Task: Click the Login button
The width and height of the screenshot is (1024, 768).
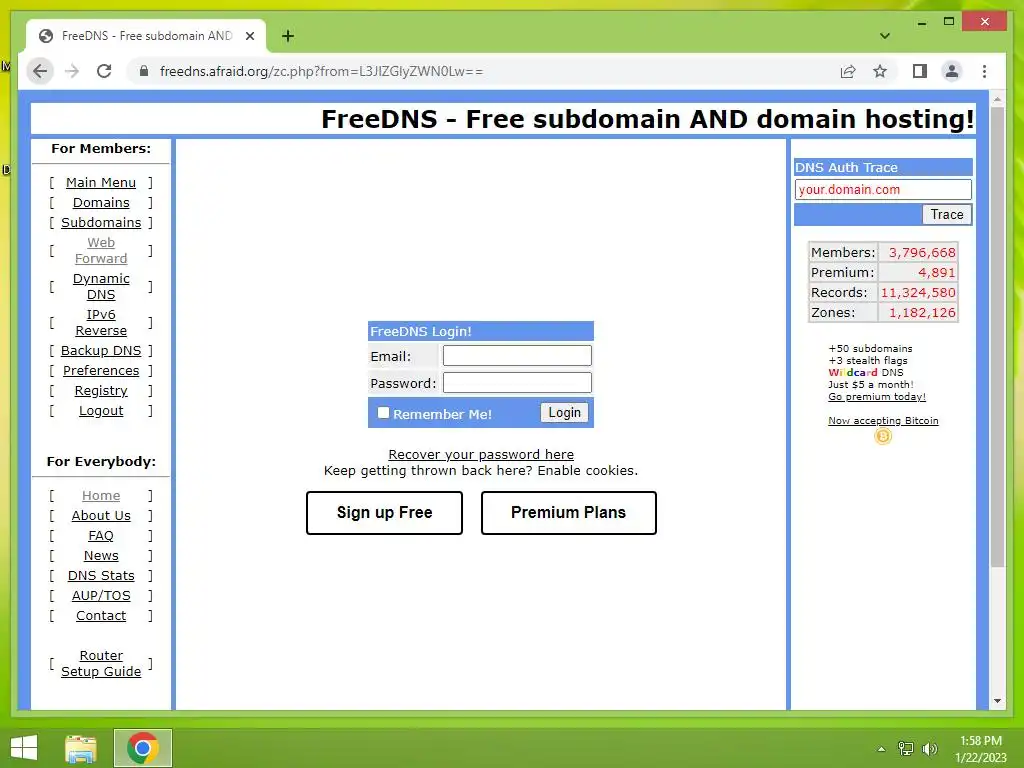Action: coord(564,412)
